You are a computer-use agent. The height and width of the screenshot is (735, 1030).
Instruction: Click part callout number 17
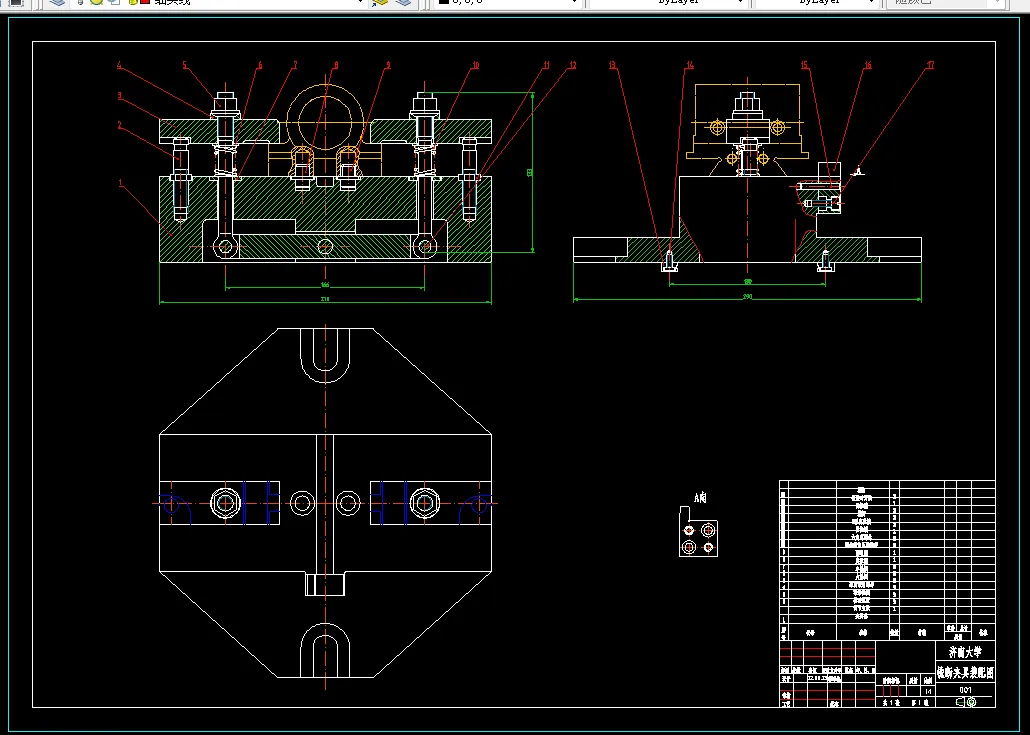[x=930, y=65]
